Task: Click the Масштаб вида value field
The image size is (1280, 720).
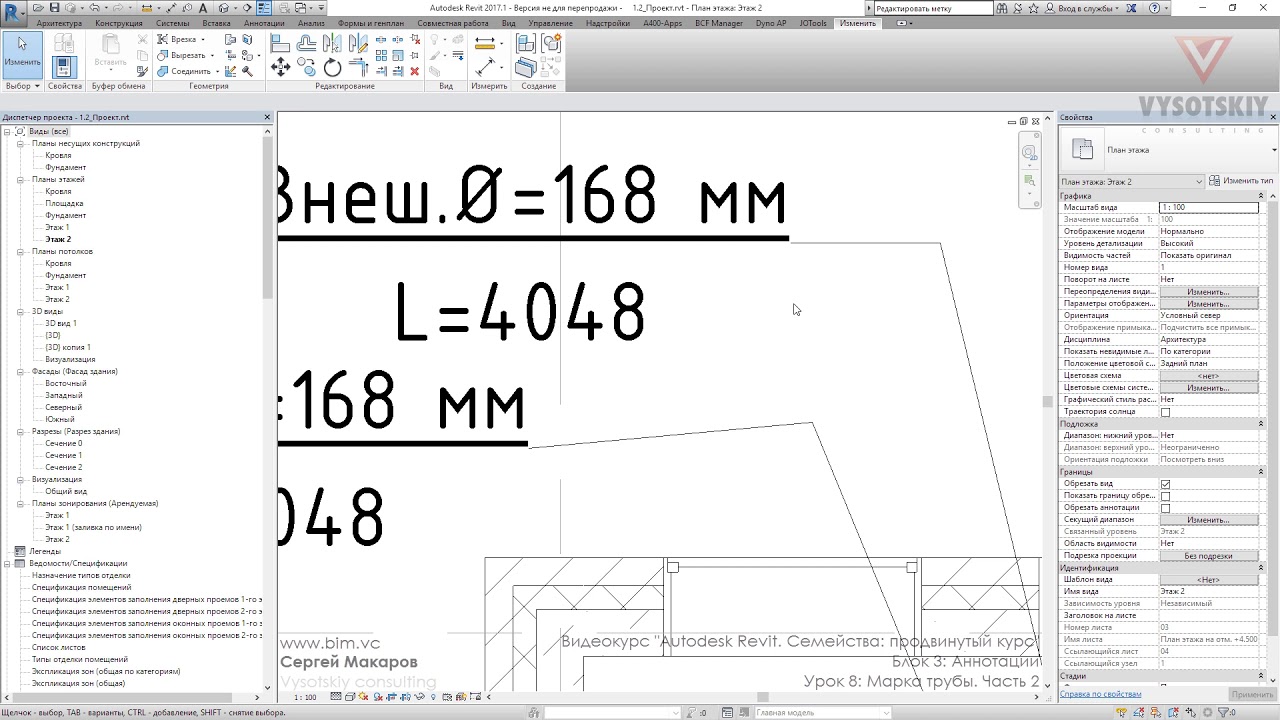Action: 1208,208
